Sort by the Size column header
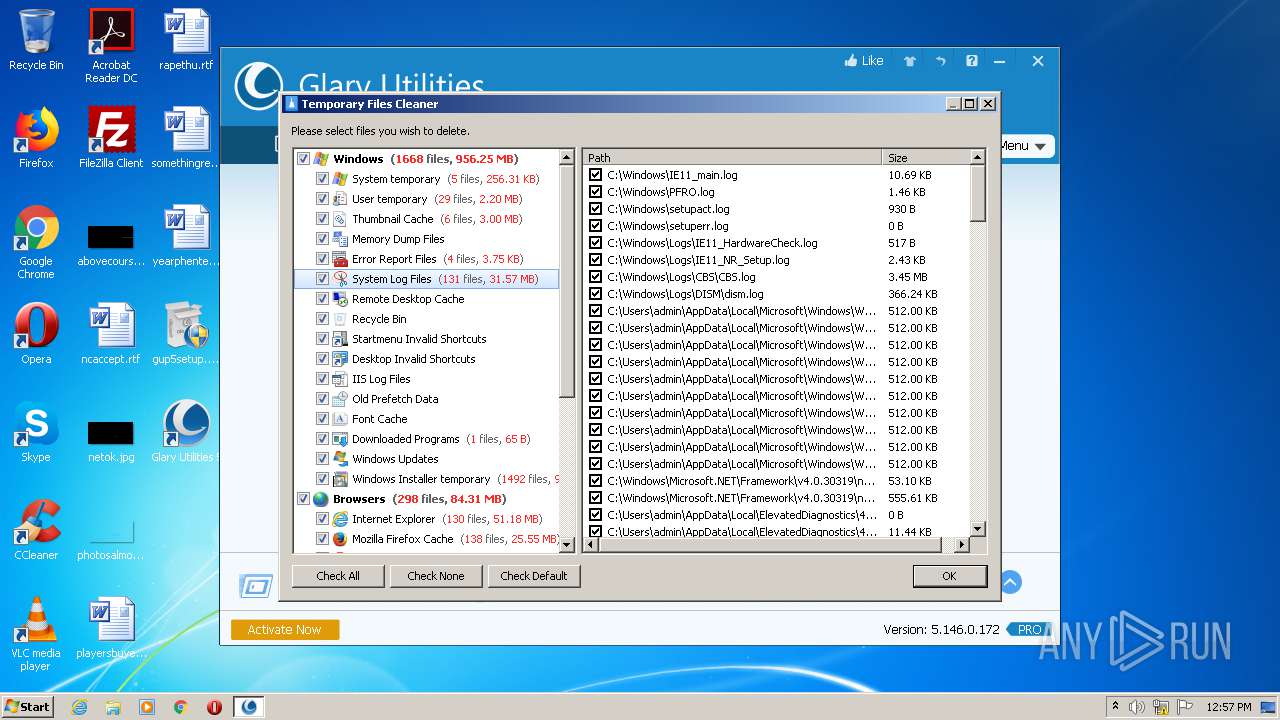This screenshot has height=720, width=1280. click(x=925, y=158)
